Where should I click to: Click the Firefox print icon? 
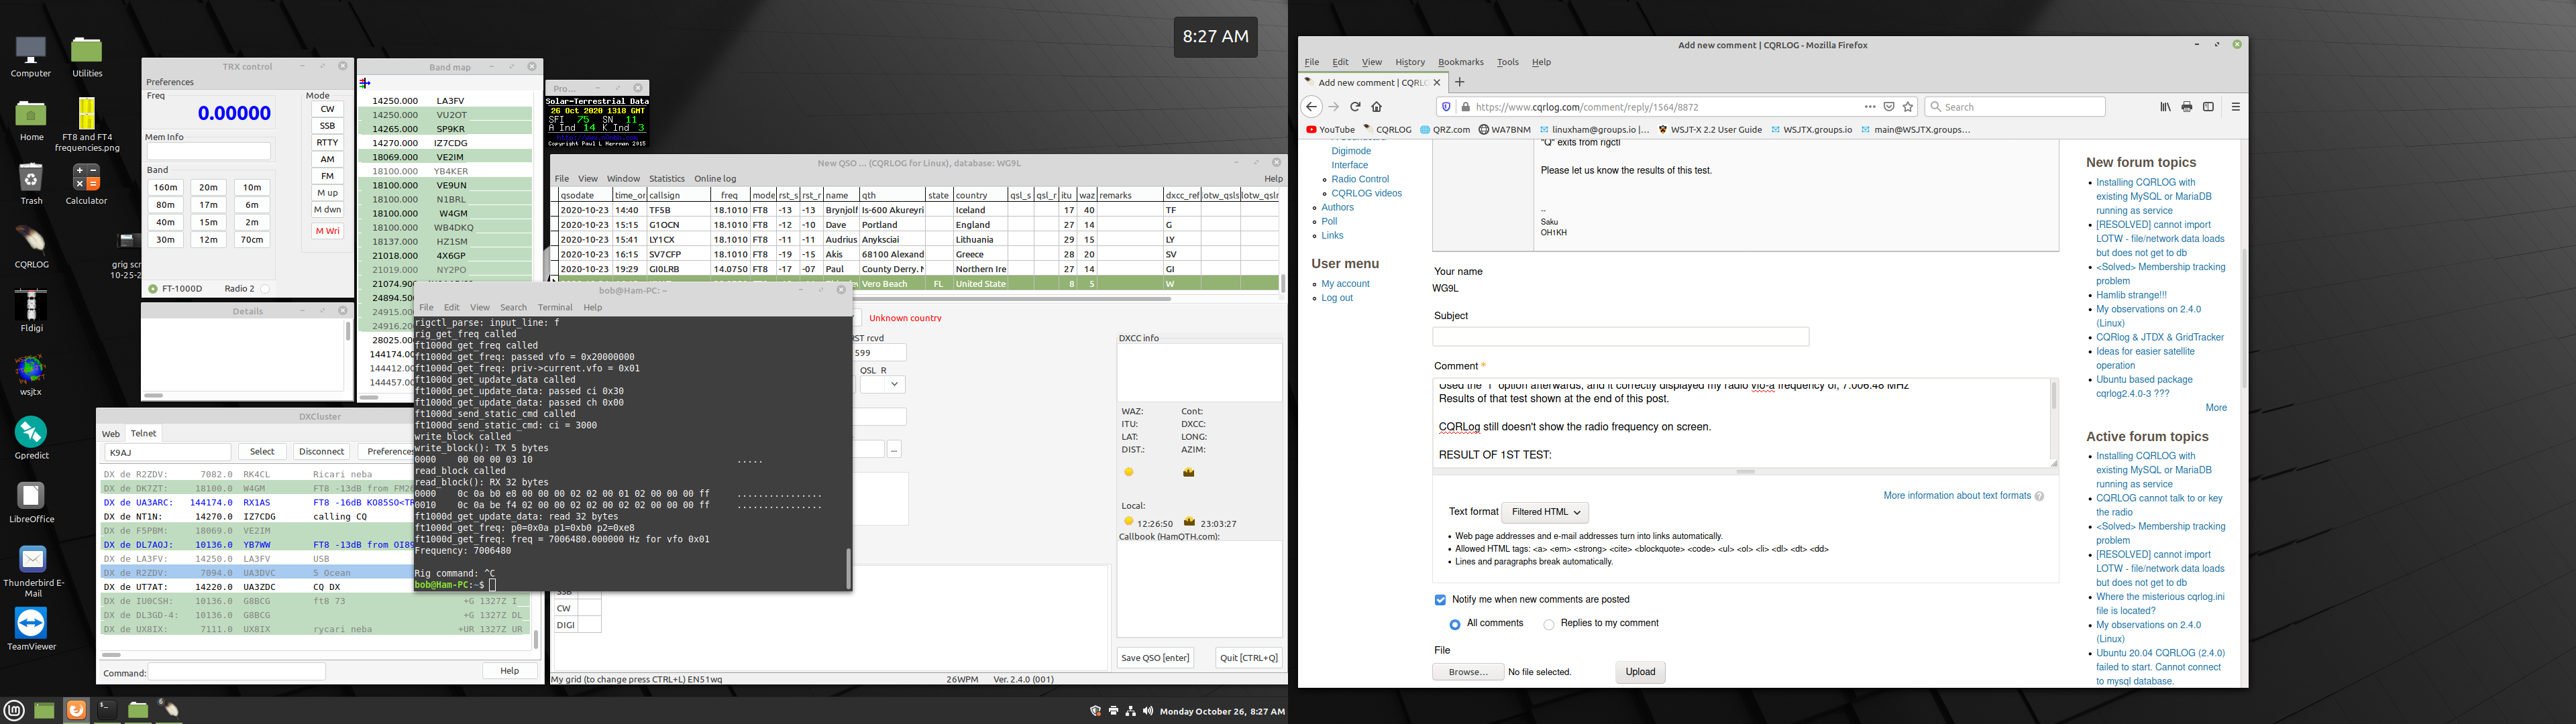tap(2187, 107)
